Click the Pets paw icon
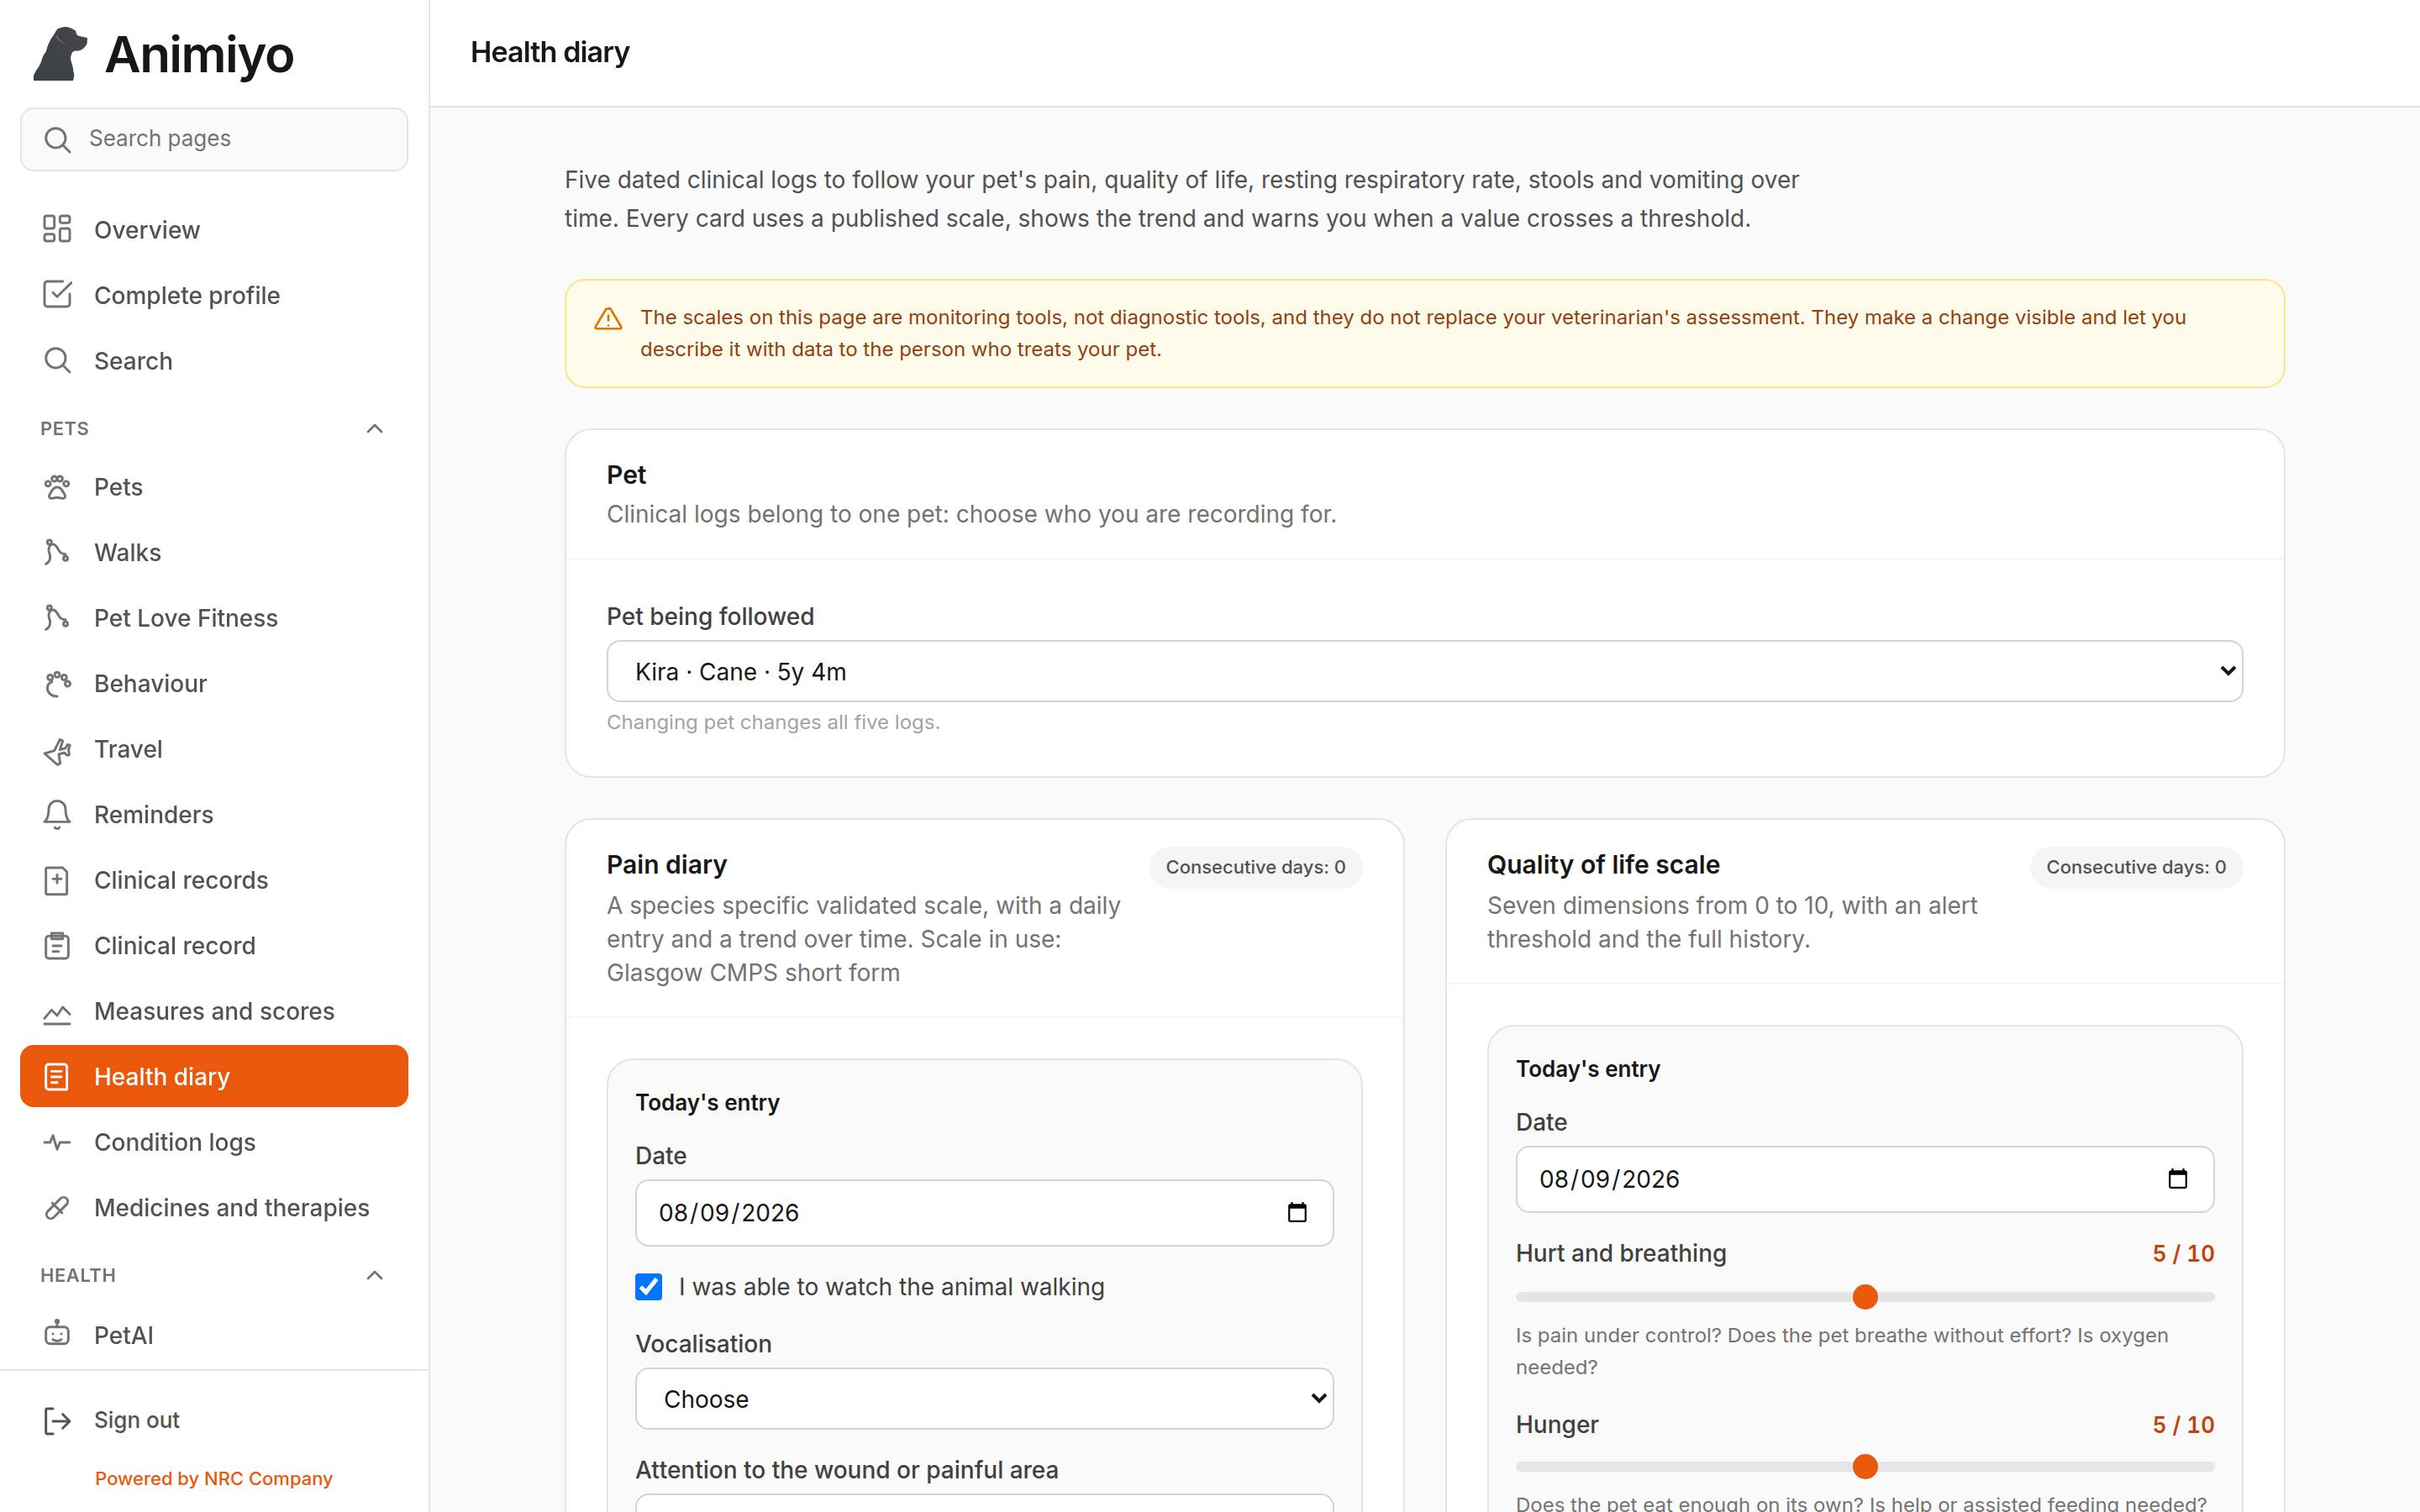The width and height of the screenshot is (2420, 1512). [x=57, y=487]
